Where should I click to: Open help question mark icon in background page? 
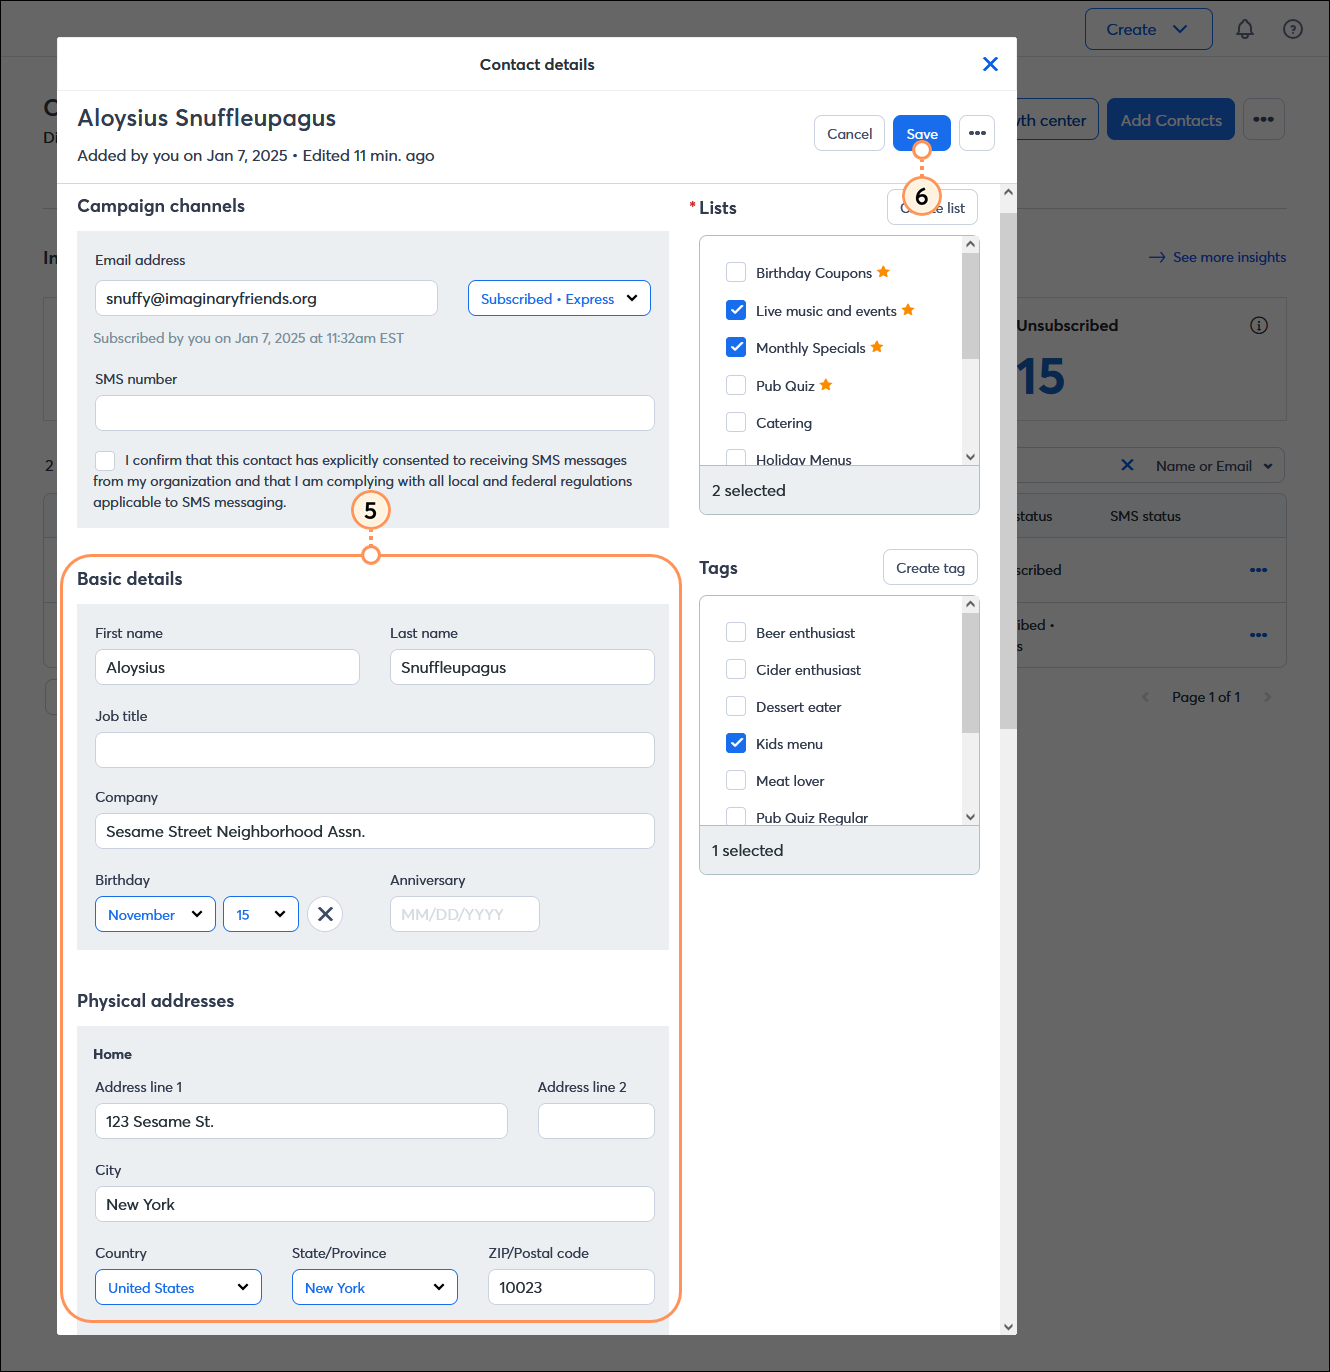pos(1293,30)
